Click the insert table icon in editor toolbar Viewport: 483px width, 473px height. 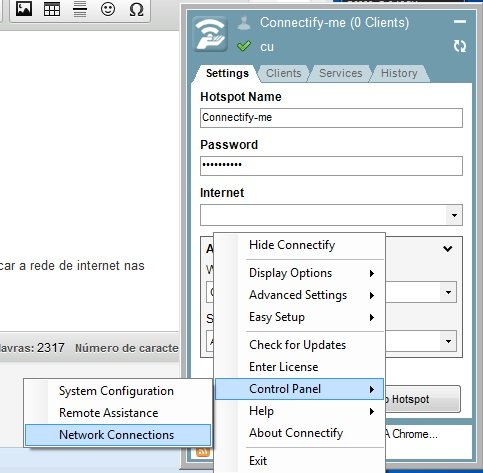[52, 9]
